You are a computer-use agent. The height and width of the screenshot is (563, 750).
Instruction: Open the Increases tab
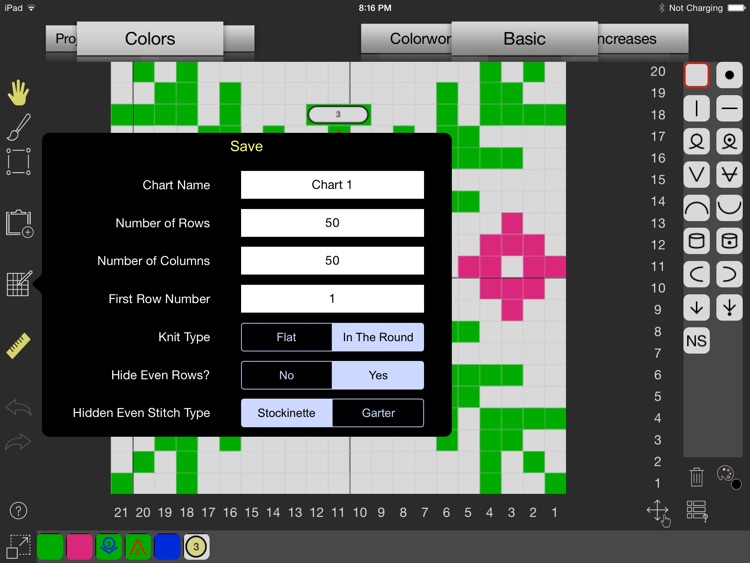pyautogui.click(x=643, y=39)
